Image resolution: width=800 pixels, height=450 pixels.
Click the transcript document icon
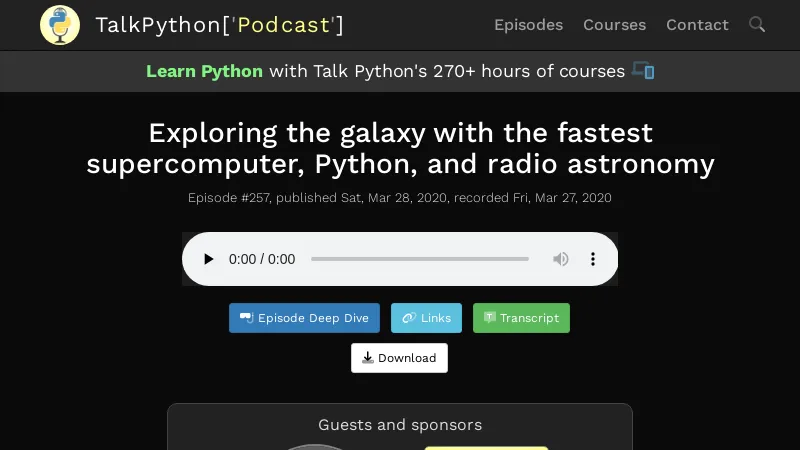click(490, 317)
